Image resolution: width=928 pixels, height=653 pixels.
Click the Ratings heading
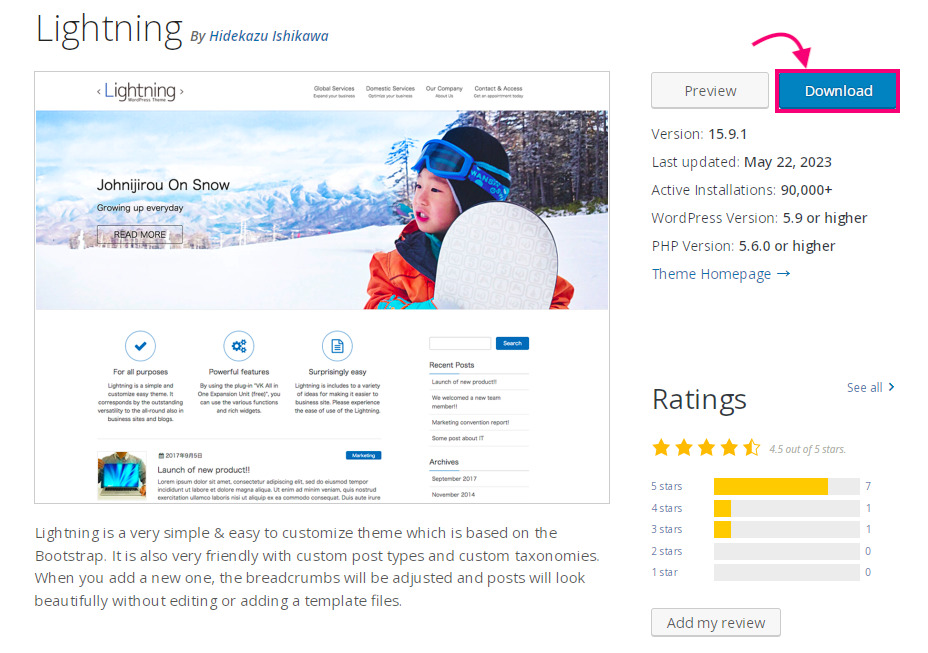point(699,400)
